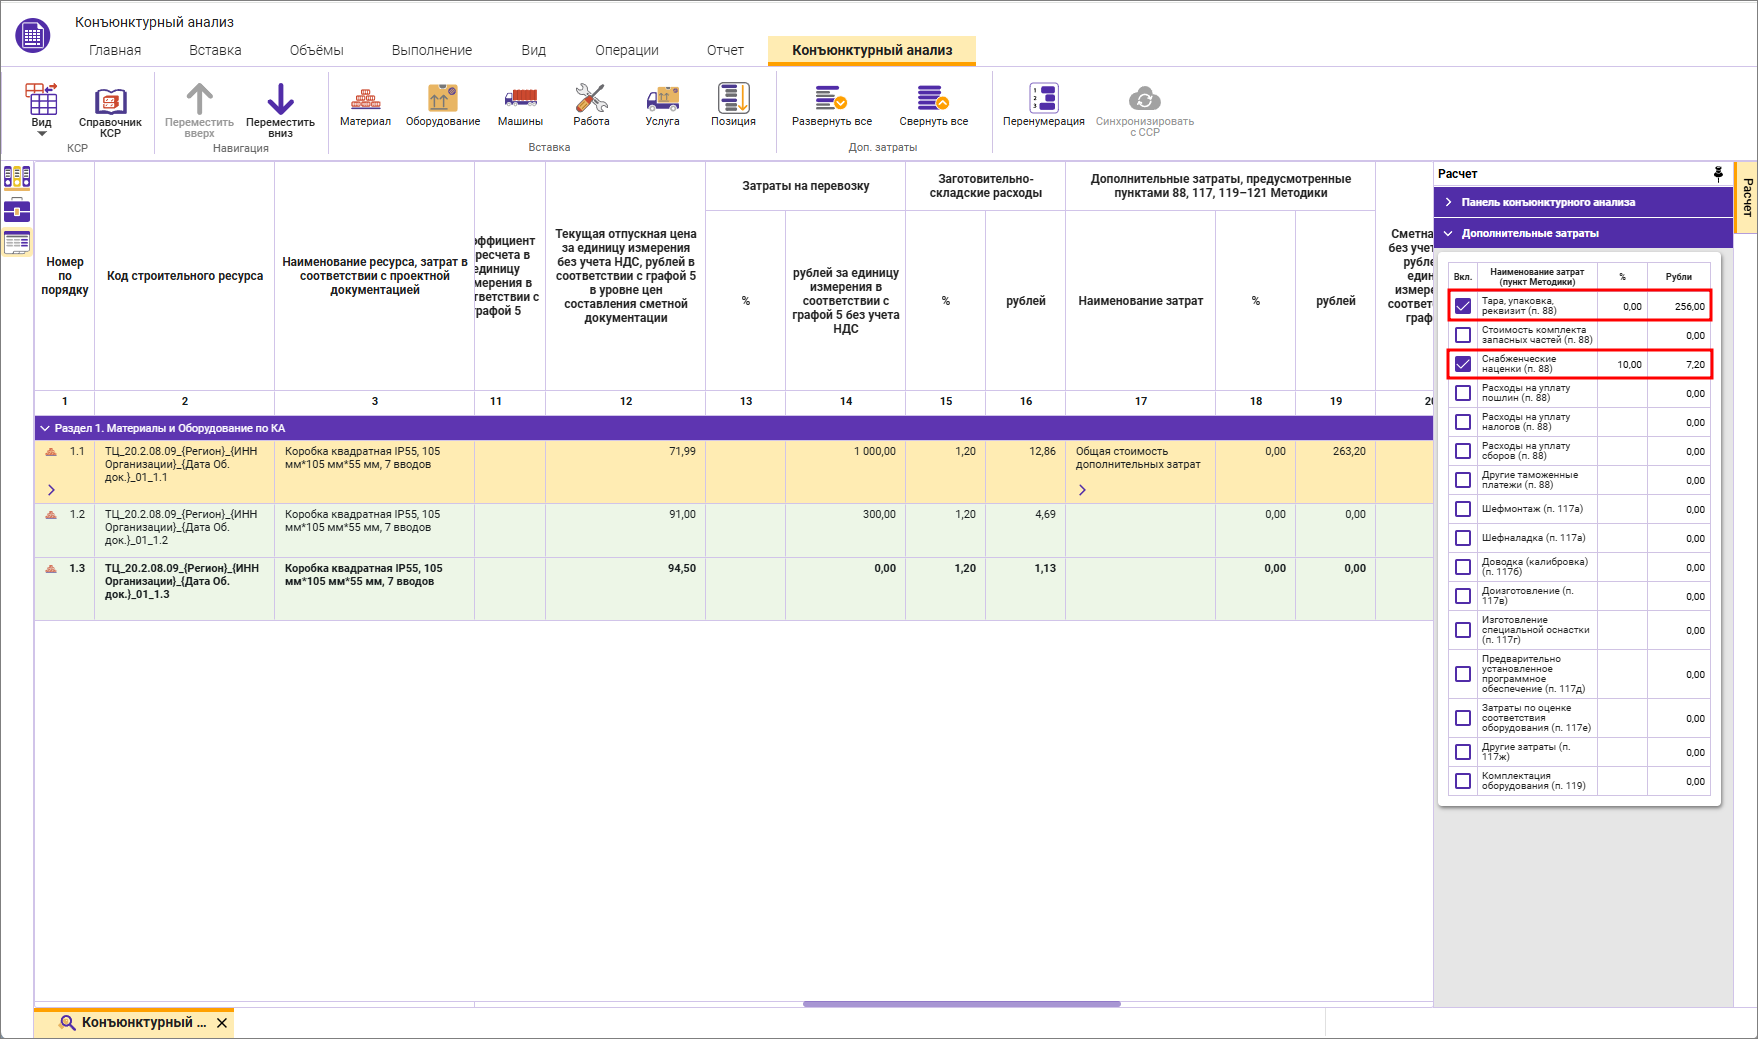Open the Отчет ribbon tab
Image resolution: width=1758 pixels, height=1039 pixels.
tap(725, 50)
